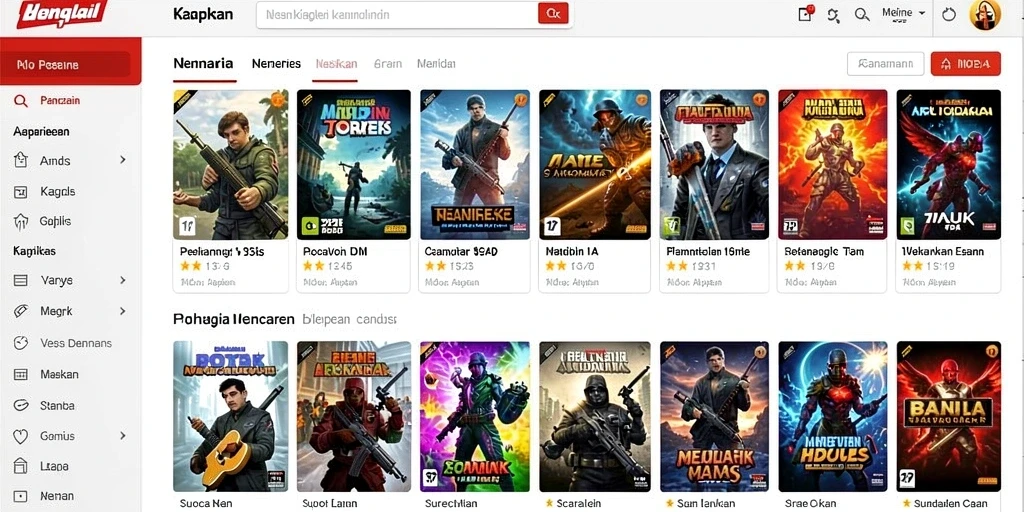Click the Canamann outlined button
The width and height of the screenshot is (1024, 512).
886,64
